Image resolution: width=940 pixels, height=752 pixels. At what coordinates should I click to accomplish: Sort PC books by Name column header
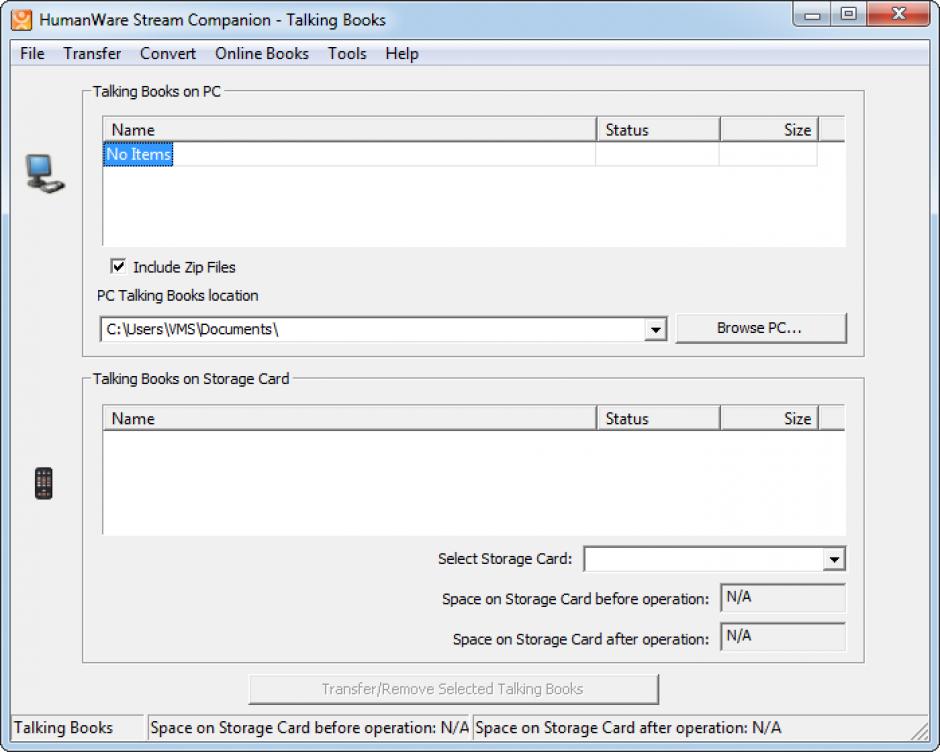click(x=348, y=130)
